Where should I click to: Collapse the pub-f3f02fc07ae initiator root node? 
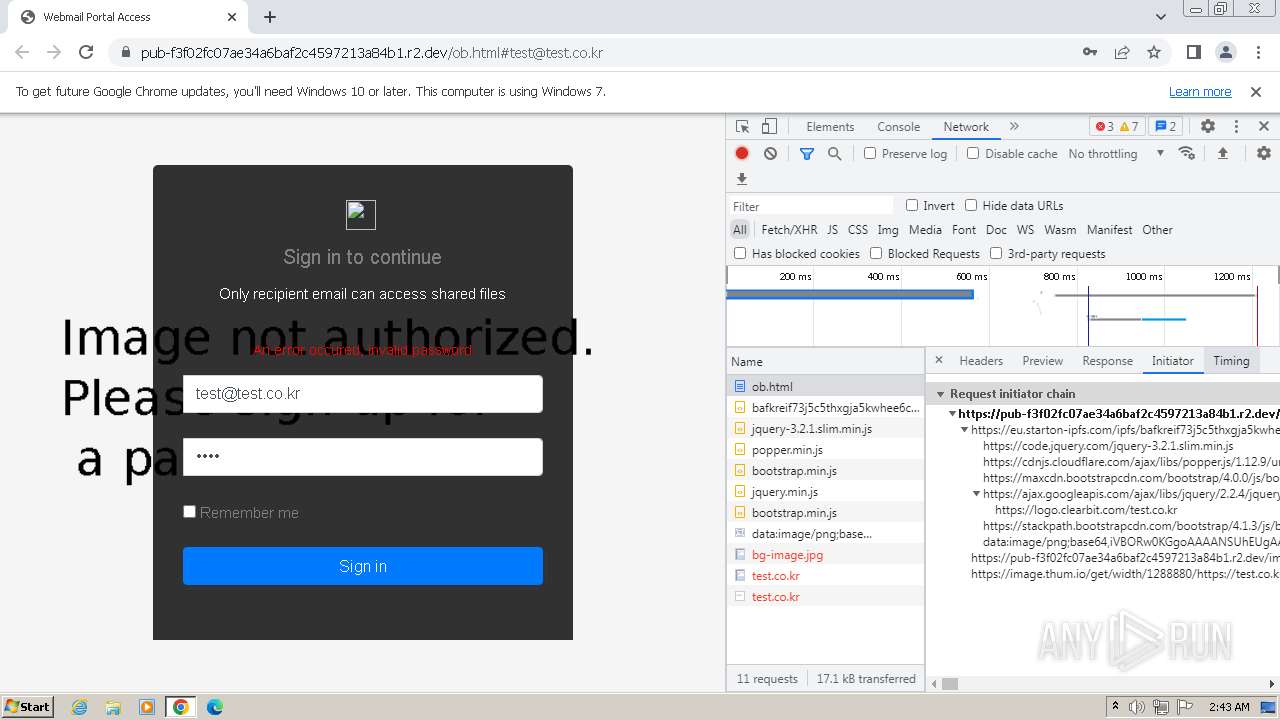tap(952, 413)
